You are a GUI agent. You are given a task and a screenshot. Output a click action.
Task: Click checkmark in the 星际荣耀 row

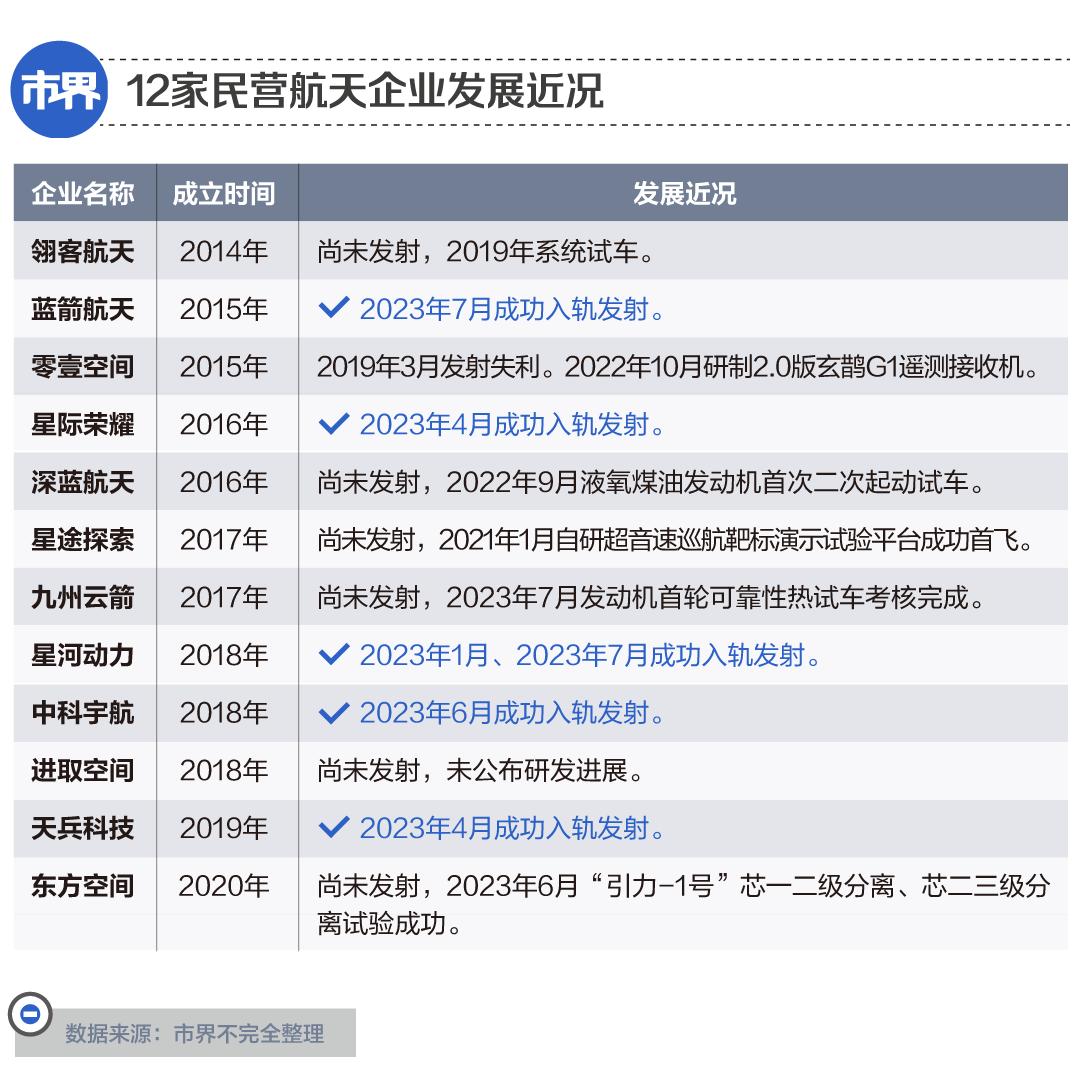click(x=334, y=423)
